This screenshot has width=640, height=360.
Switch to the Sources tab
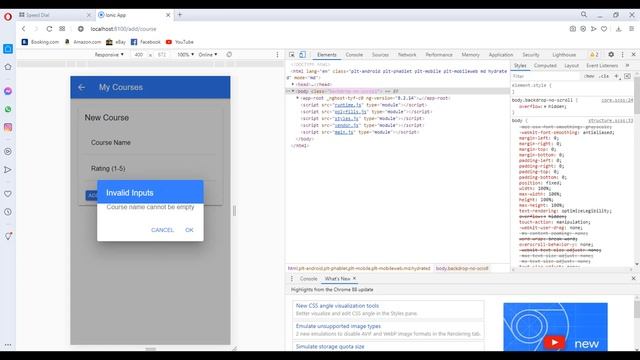click(x=380, y=55)
